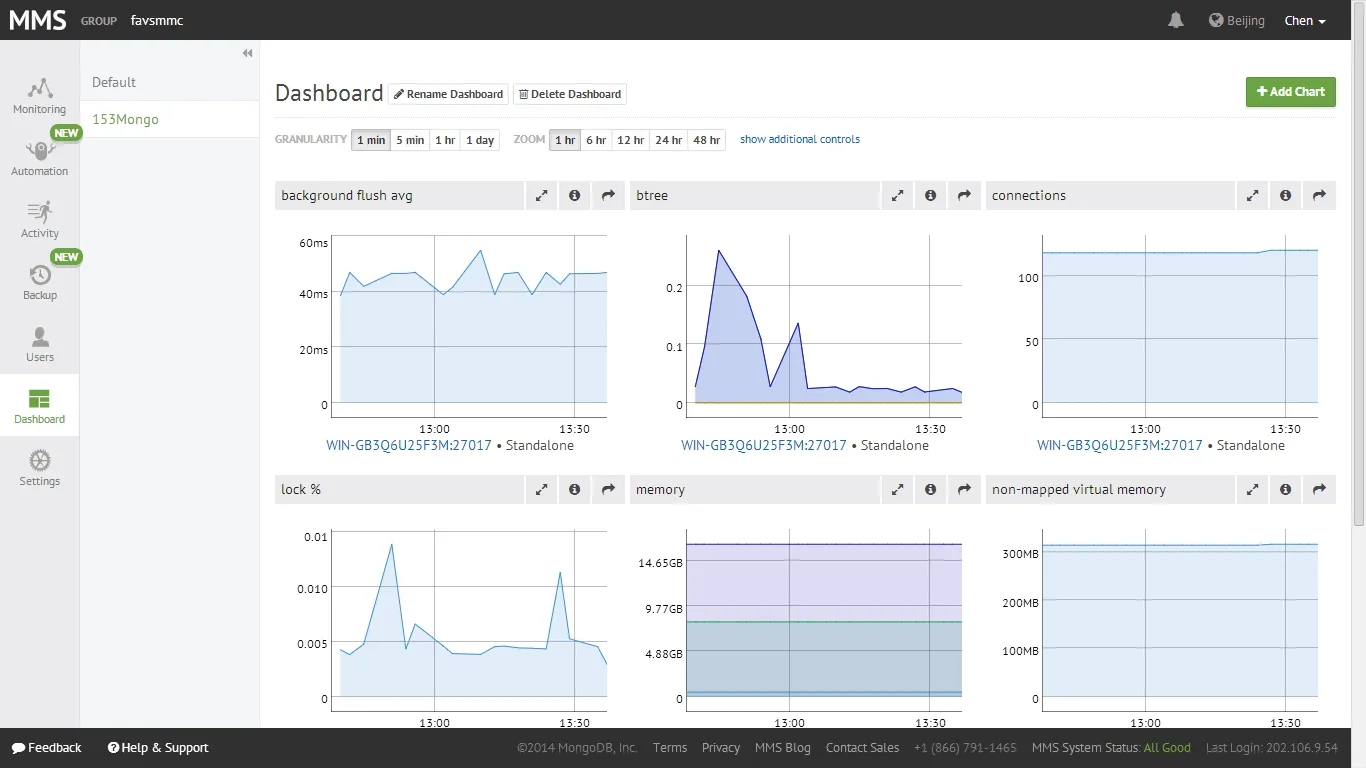Open the Chen account menu
Viewport: 1366px width, 768px height.
click(1305, 20)
